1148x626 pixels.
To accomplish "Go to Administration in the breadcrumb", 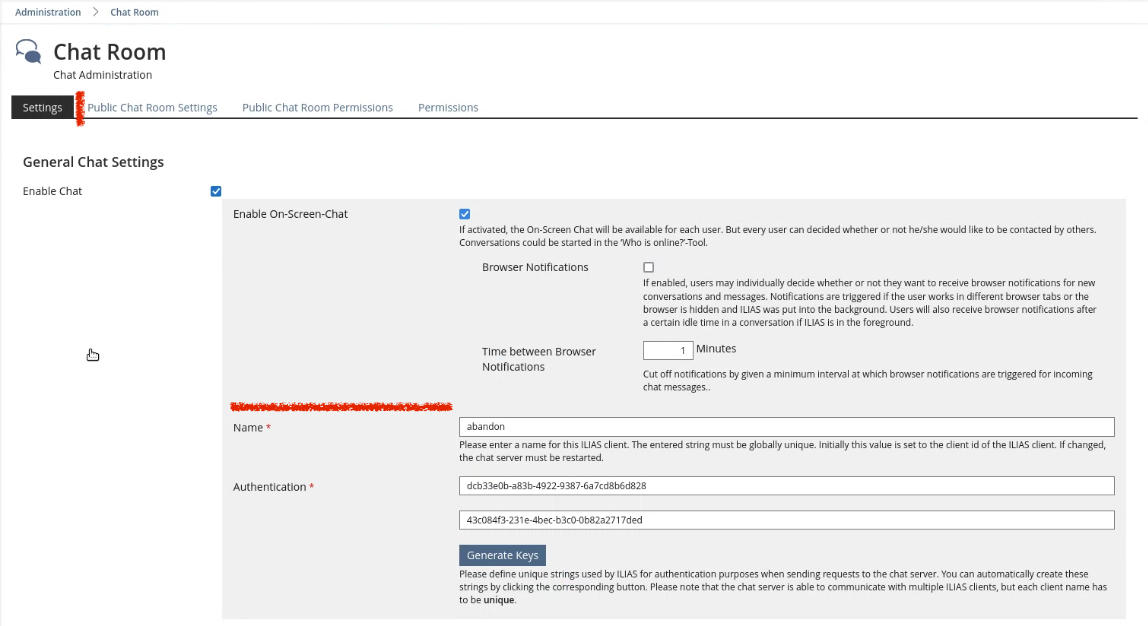I will [x=48, y=12].
